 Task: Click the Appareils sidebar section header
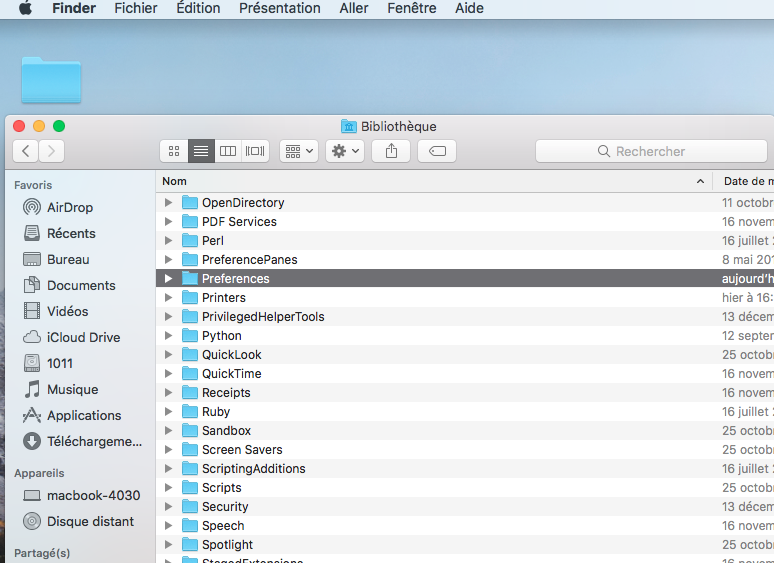(x=39, y=473)
